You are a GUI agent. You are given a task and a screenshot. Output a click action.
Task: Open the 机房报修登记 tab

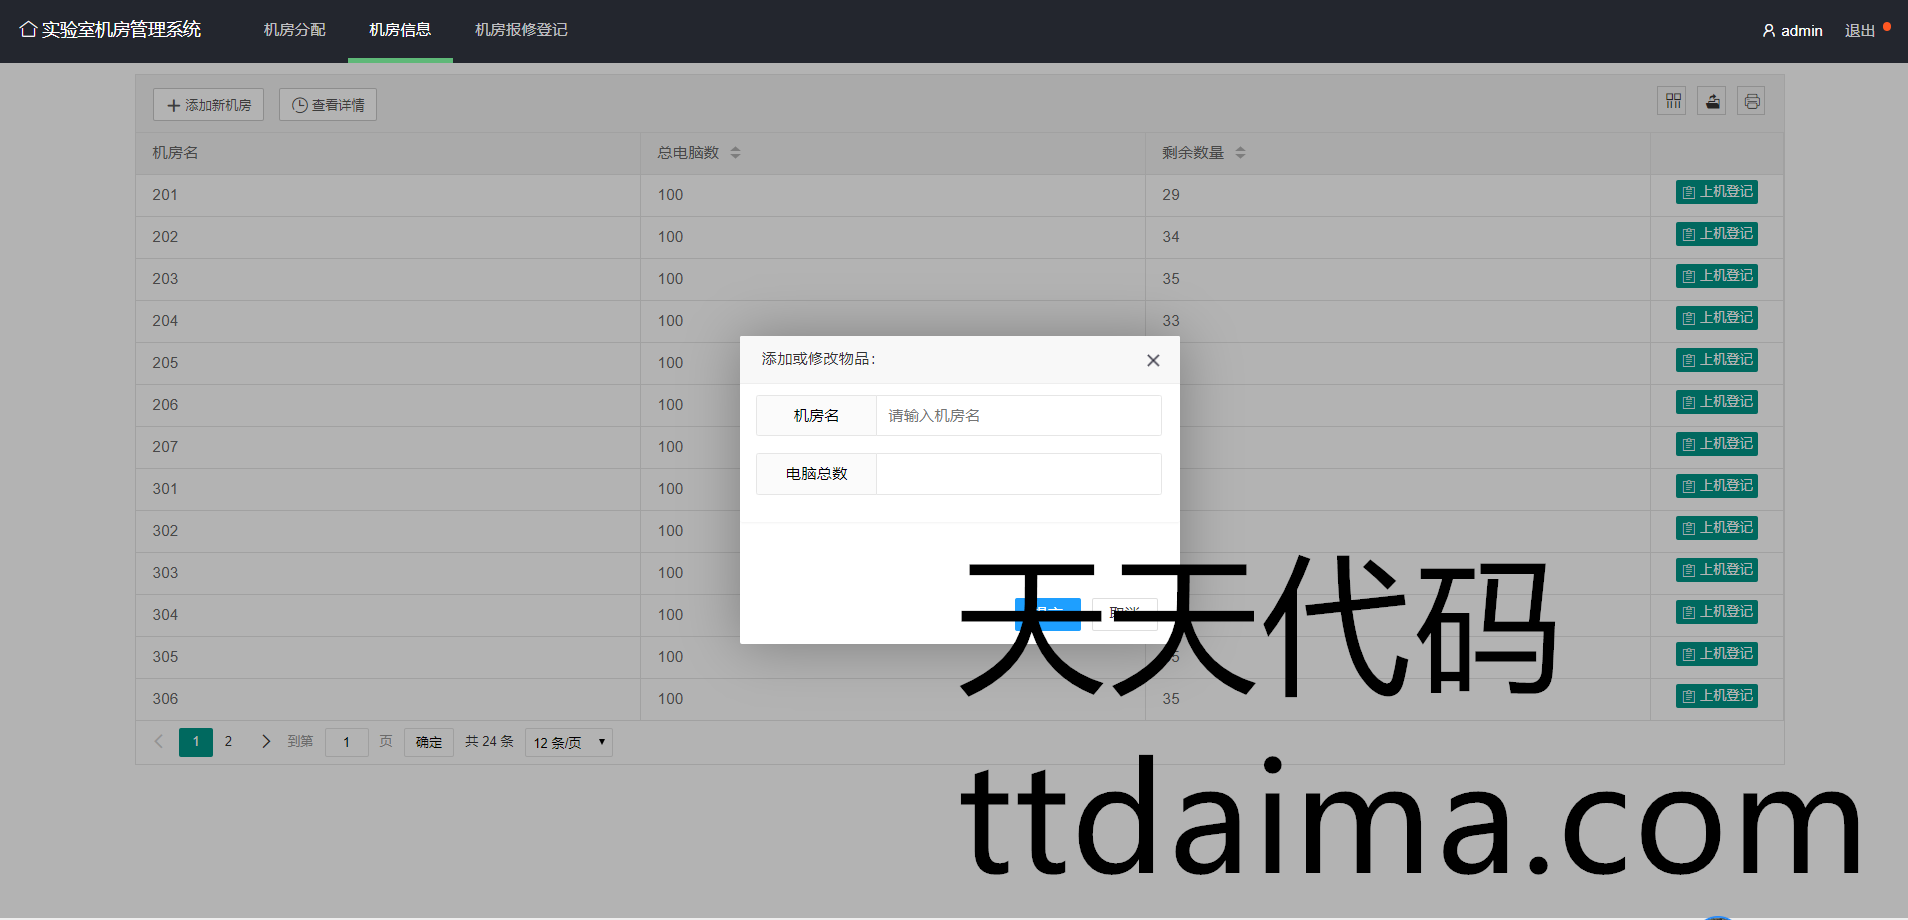point(521,30)
